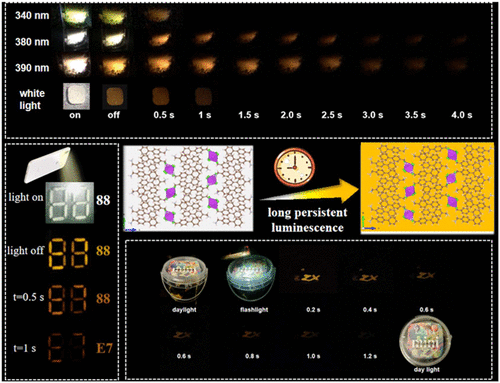Click the "long persistent luminescence" caption
The width and height of the screenshot is (500, 383).
[307, 220]
